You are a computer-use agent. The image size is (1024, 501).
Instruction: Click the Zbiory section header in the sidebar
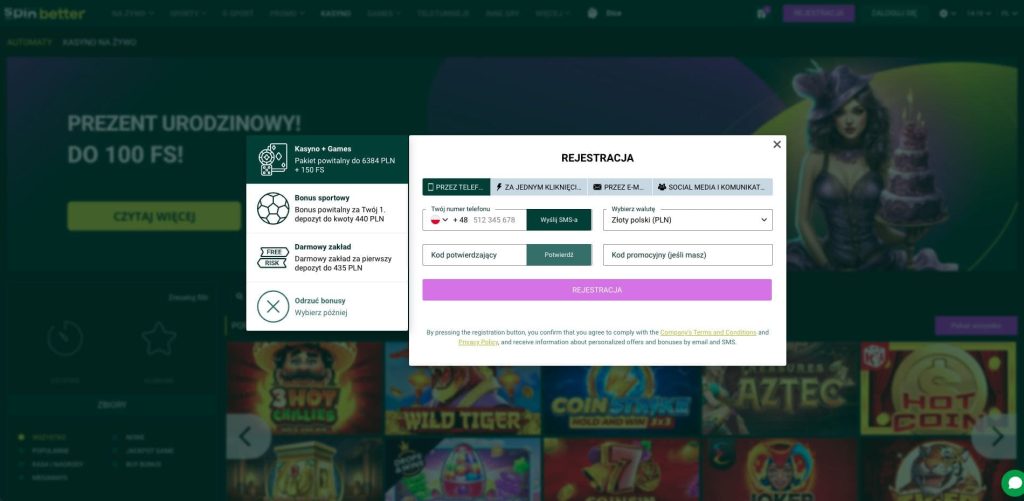click(x=112, y=405)
